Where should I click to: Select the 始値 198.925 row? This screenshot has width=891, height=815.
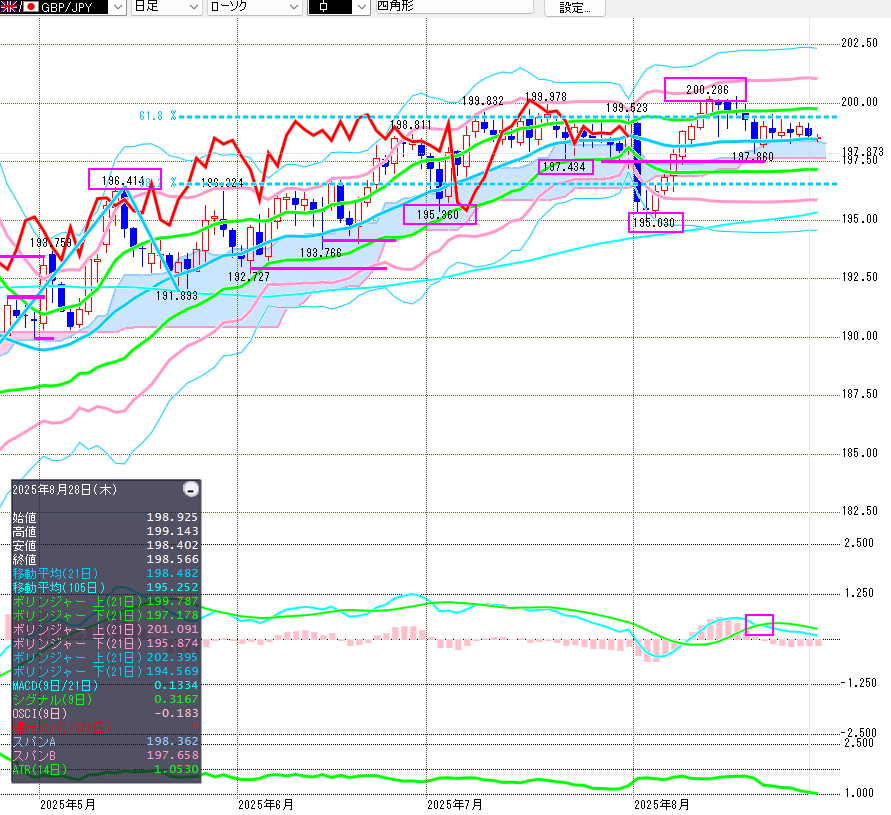[x=106, y=517]
